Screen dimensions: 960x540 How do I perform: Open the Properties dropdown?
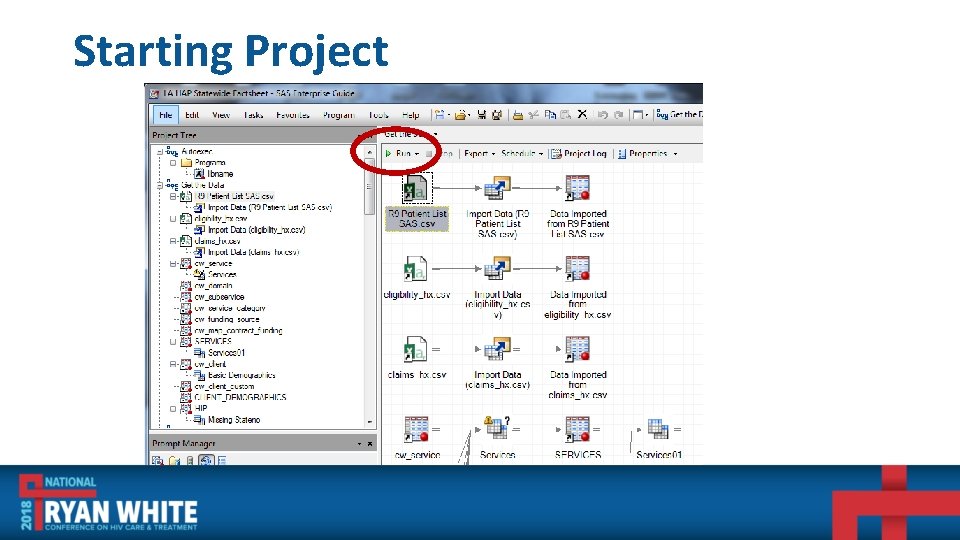coord(648,154)
